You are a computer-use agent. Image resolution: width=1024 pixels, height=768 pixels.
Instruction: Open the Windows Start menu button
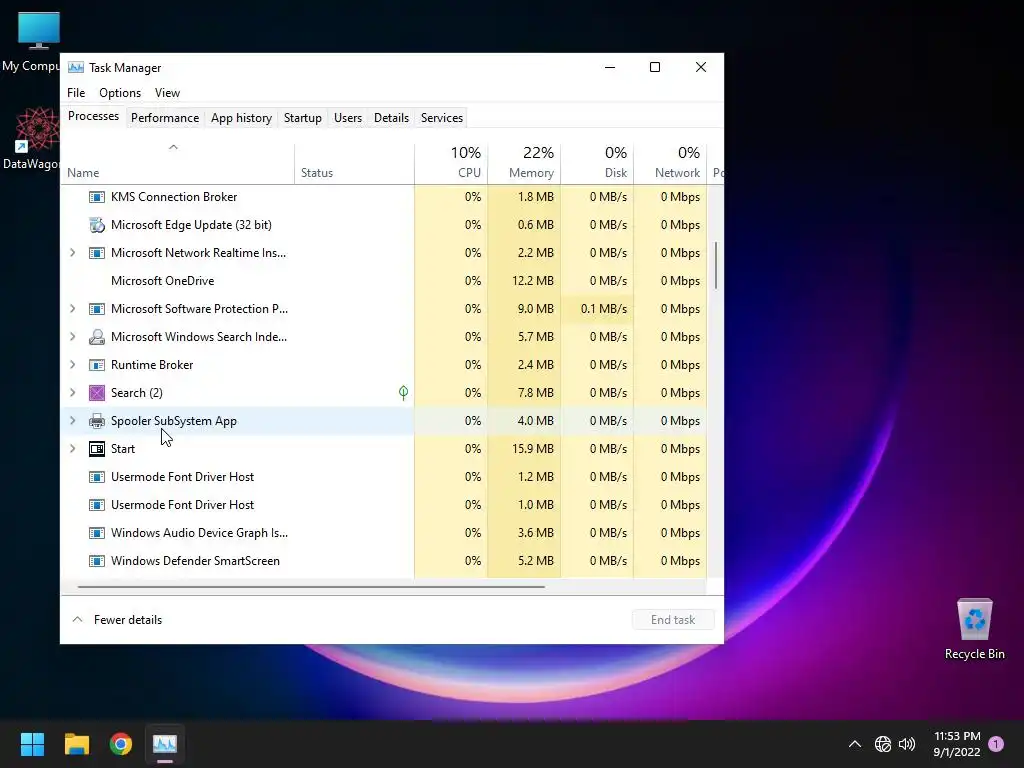point(32,744)
